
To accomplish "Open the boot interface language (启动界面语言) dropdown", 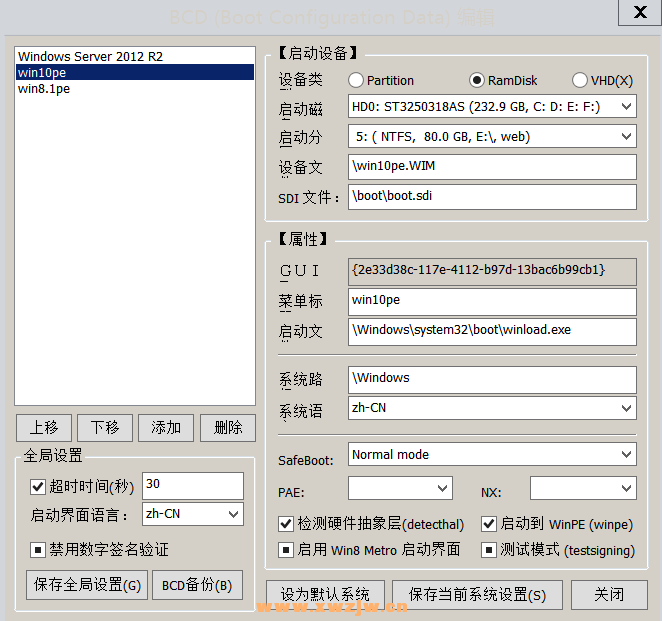I will [x=193, y=514].
